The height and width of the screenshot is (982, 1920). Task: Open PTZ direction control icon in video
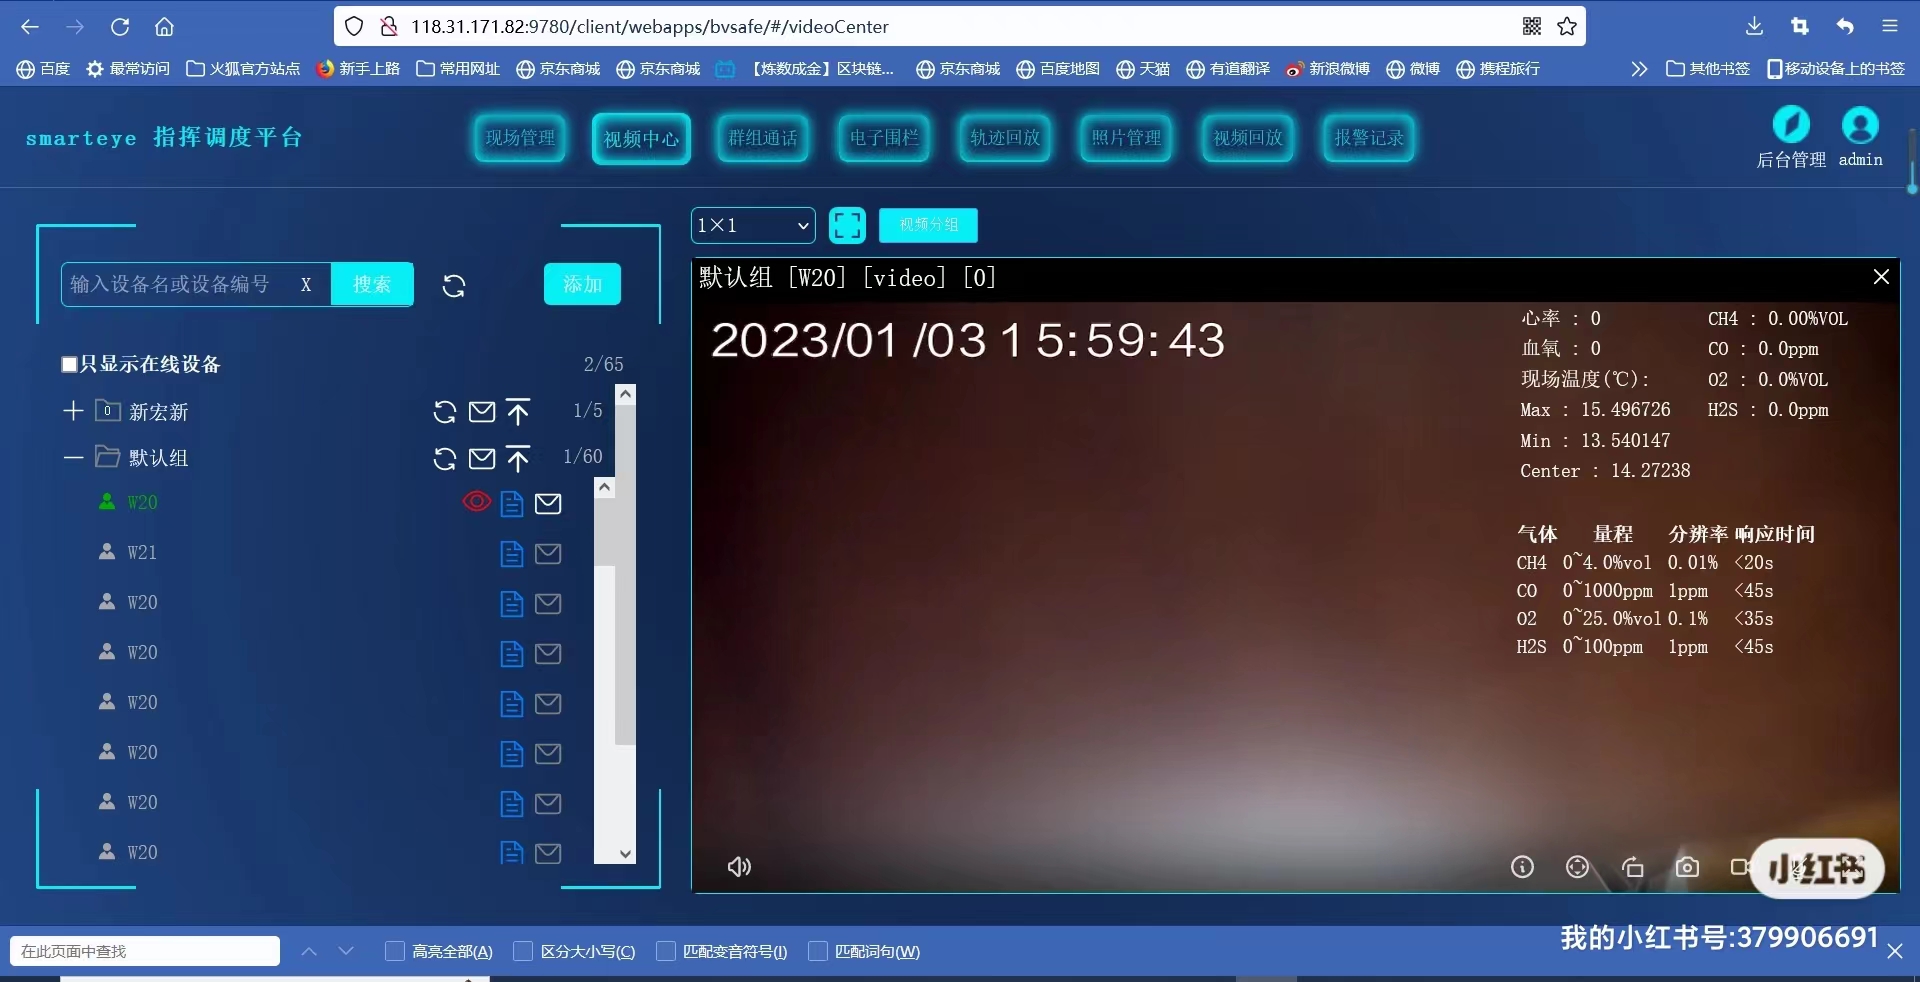pyautogui.click(x=1577, y=867)
